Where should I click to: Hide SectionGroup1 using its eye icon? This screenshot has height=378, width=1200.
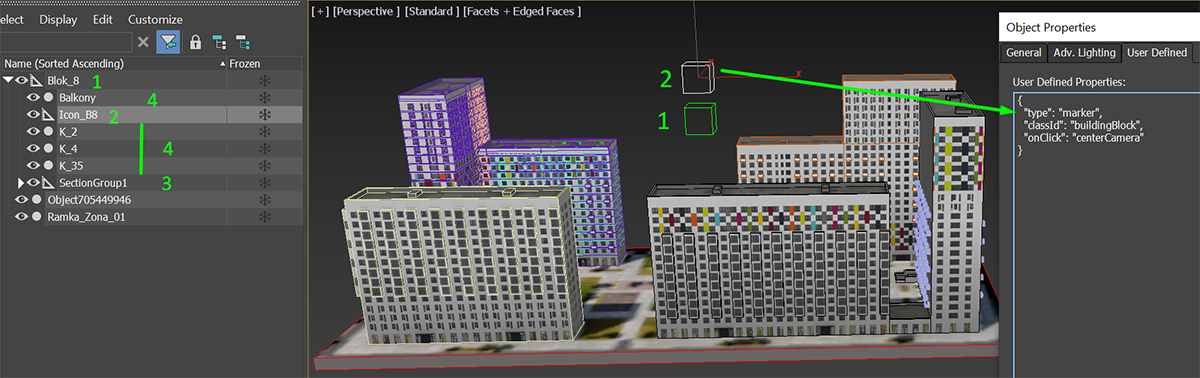point(33,183)
